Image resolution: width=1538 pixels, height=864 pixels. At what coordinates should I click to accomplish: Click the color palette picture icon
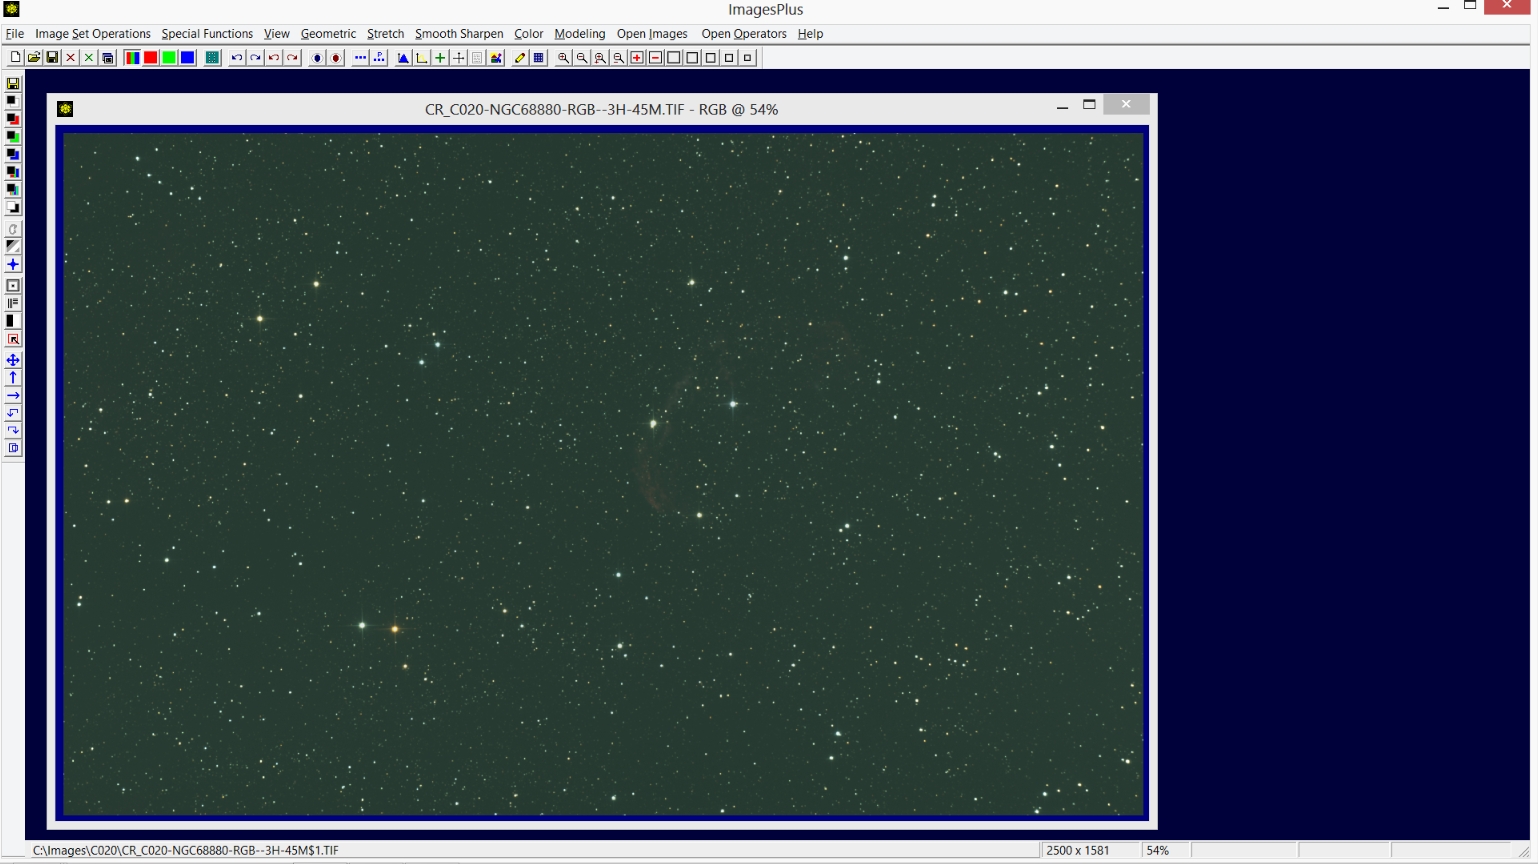(x=496, y=58)
